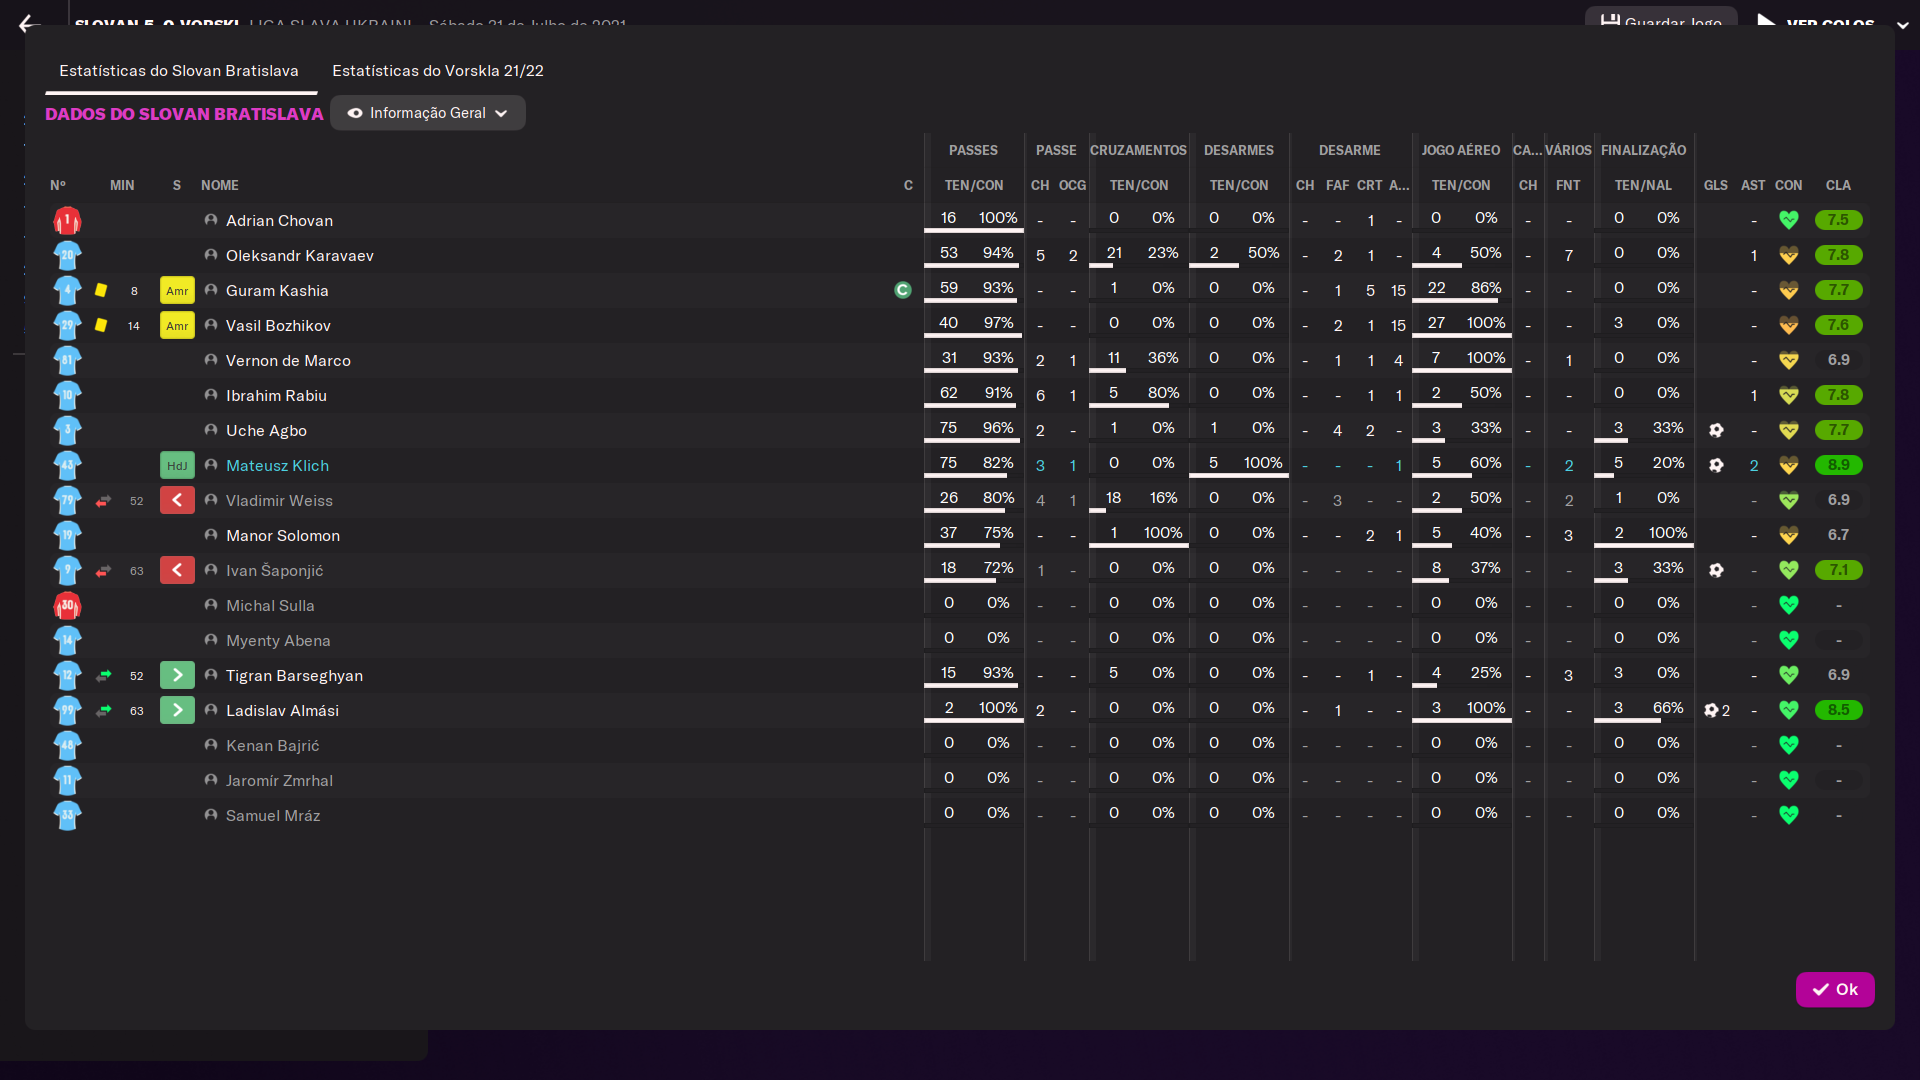Click the goal ball icon for Ivan Šaponjić
Image resolution: width=1920 pixels, height=1080 pixels.
tap(1716, 570)
